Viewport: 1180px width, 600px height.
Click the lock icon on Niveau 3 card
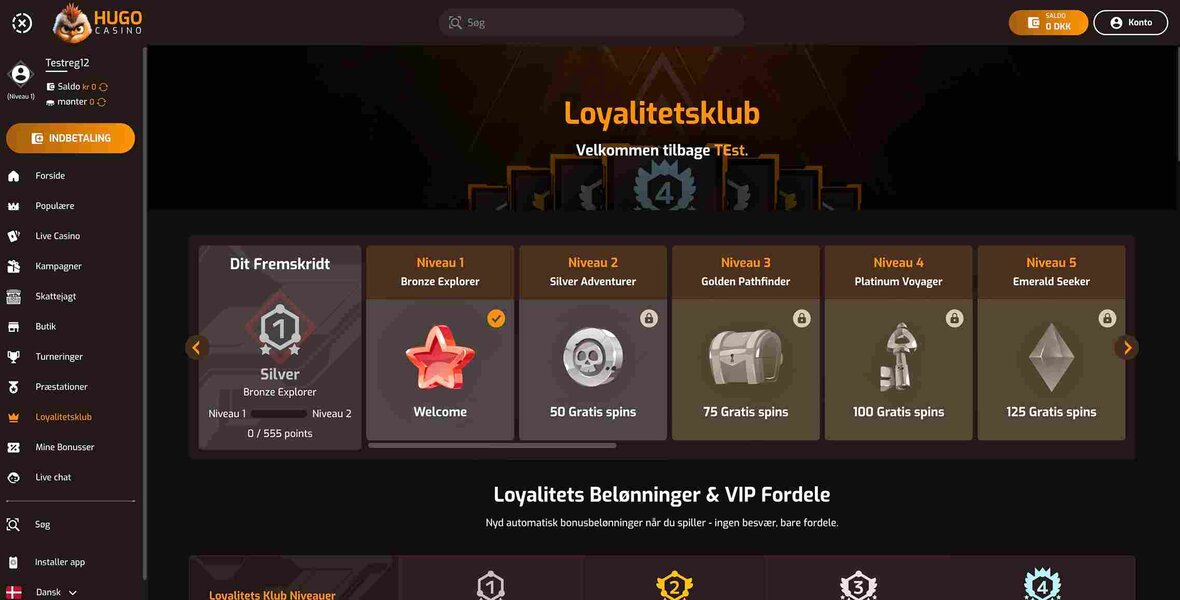point(801,318)
